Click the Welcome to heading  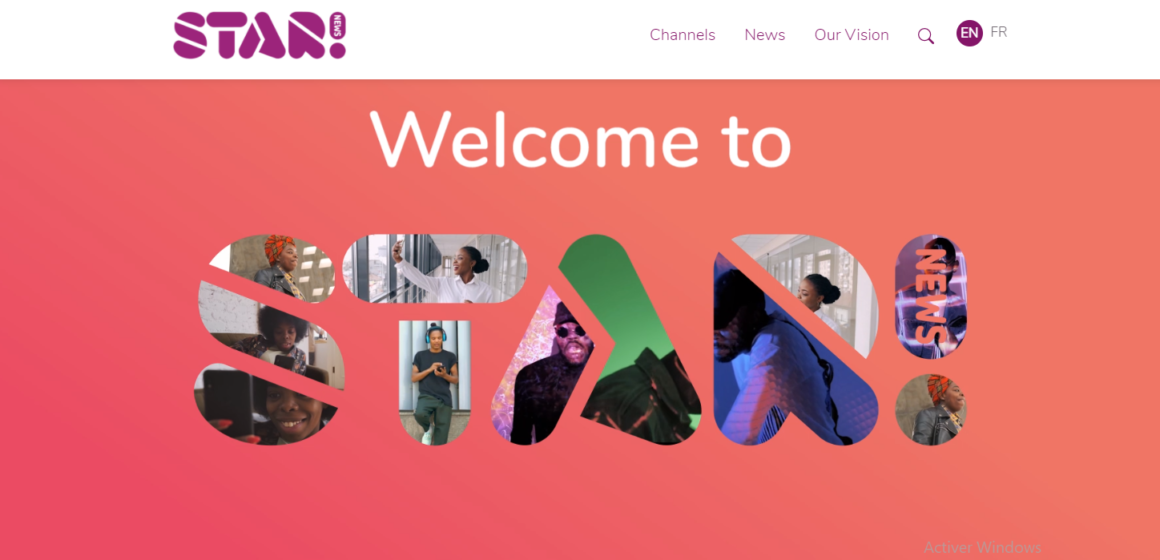(581, 139)
